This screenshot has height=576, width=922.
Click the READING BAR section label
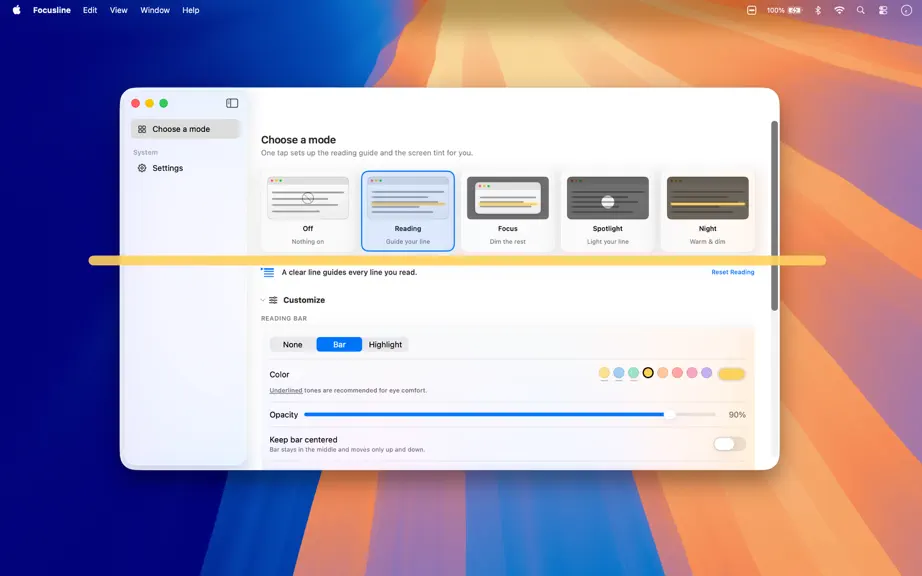(284, 319)
